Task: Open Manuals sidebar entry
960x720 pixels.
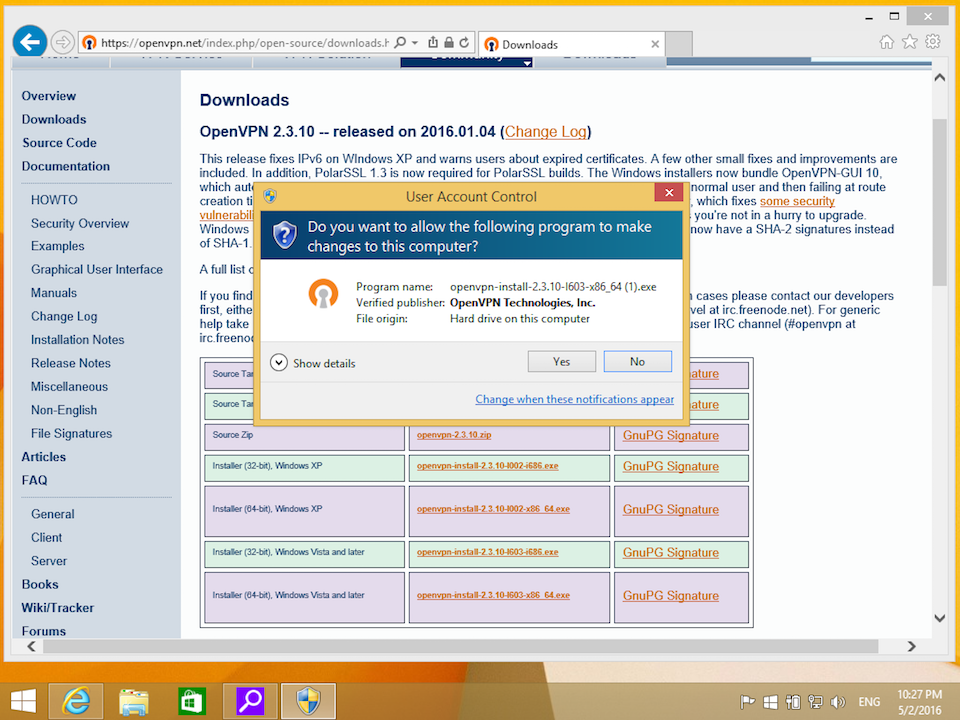Action: tap(54, 293)
